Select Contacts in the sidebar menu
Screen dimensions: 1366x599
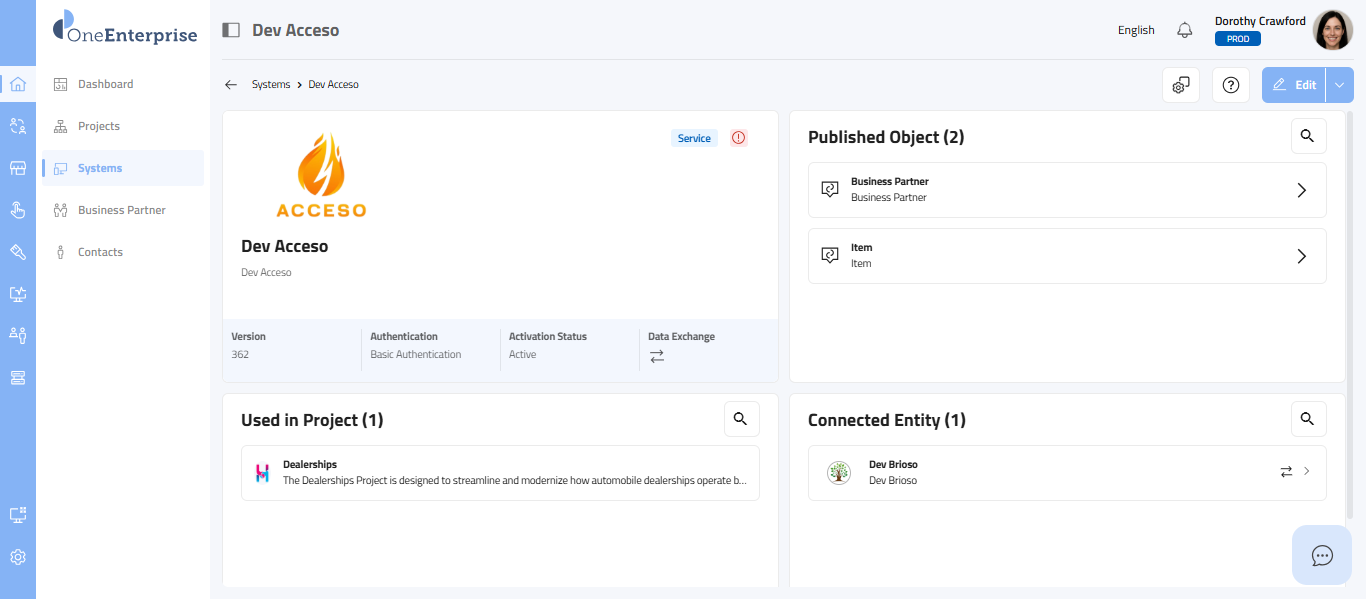pos(100,252)
